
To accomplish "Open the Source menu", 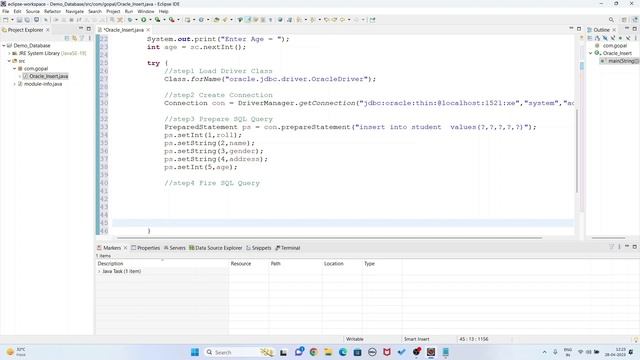I will point(33,11).
